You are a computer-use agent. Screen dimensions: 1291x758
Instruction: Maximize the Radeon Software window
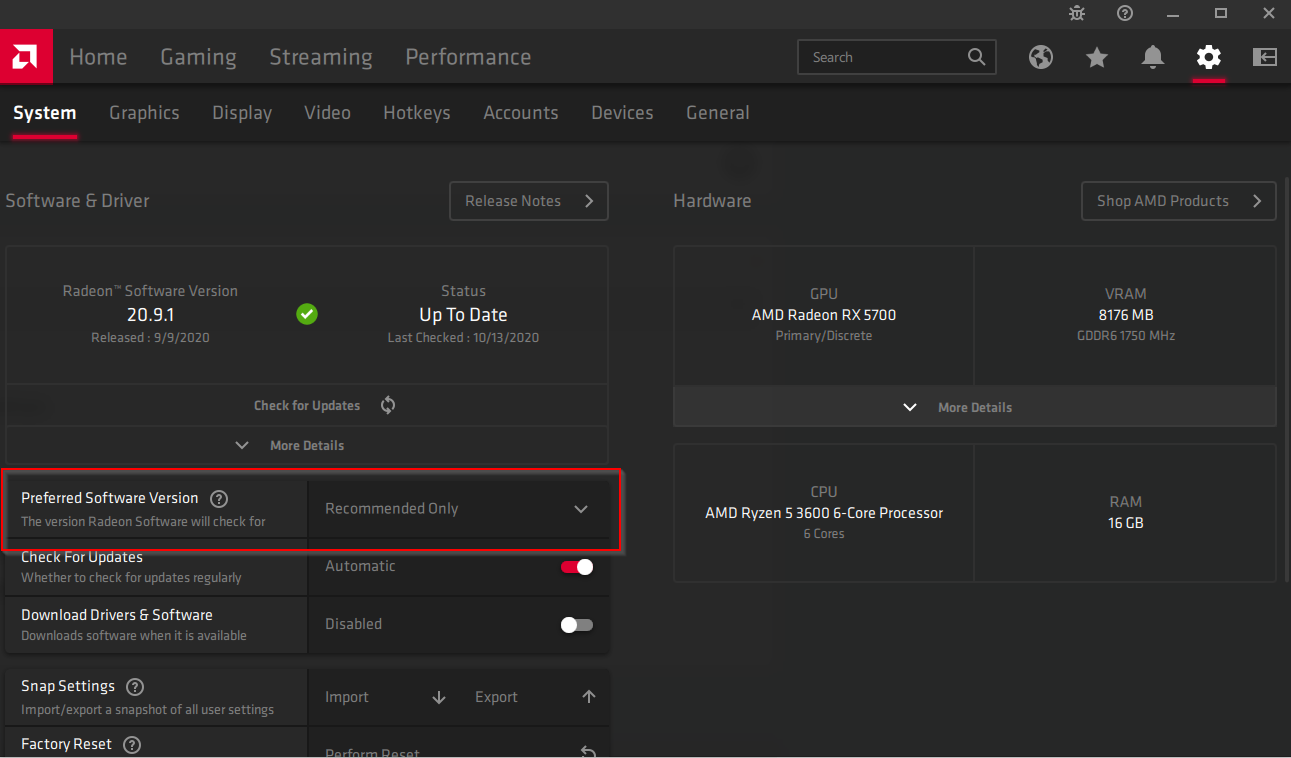click(1221, 13)
